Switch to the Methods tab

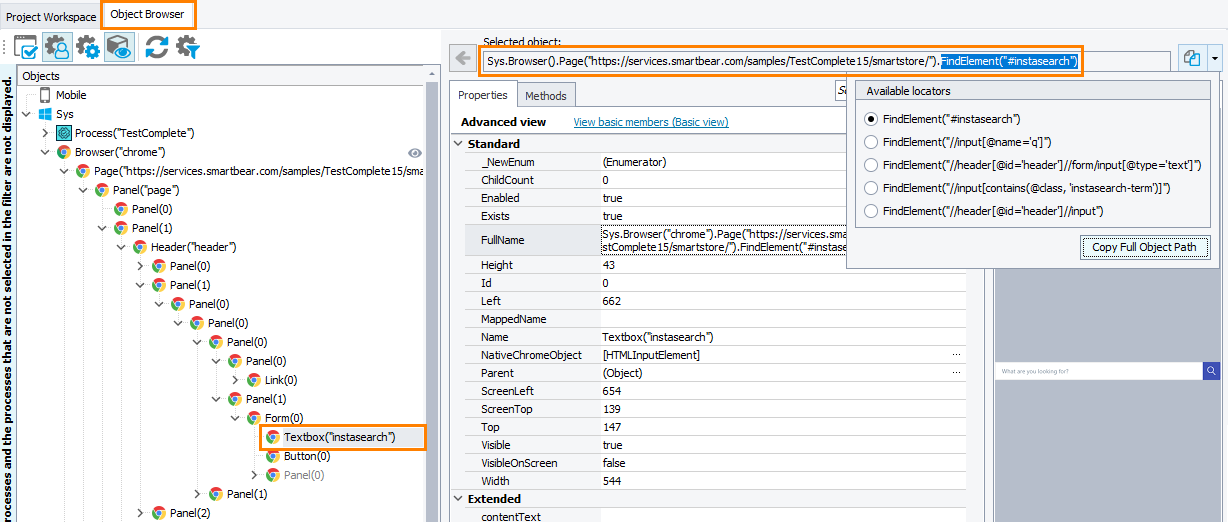tap(545, 96)
